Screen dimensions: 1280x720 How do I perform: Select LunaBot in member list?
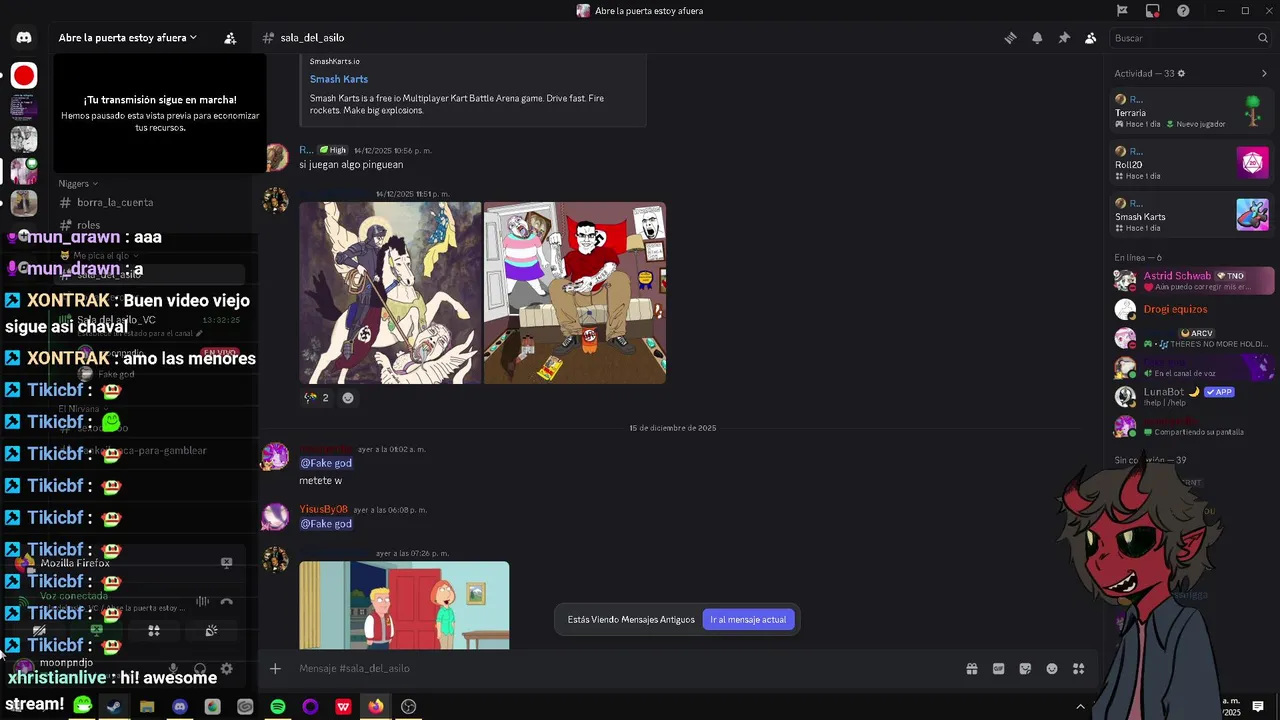[1192, 397]
